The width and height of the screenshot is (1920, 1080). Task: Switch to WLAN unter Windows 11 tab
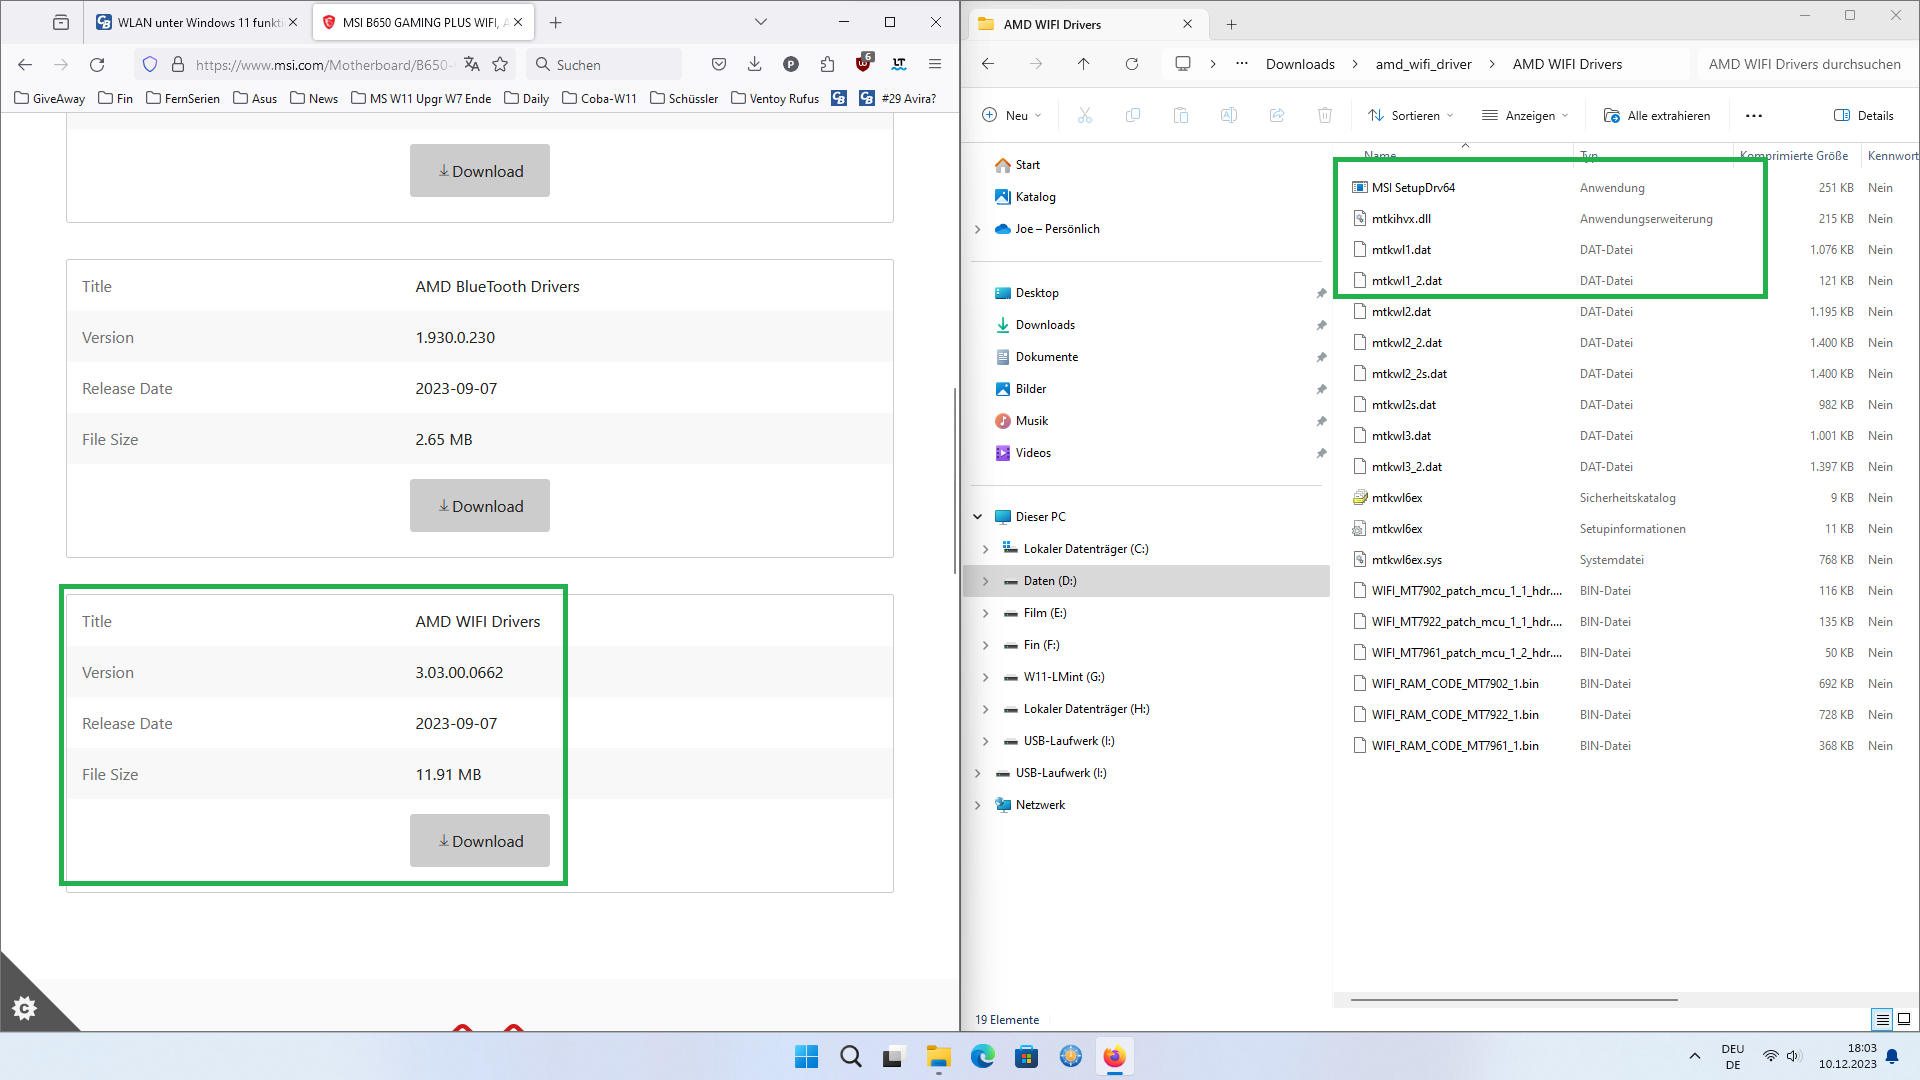tap(188, 22)
